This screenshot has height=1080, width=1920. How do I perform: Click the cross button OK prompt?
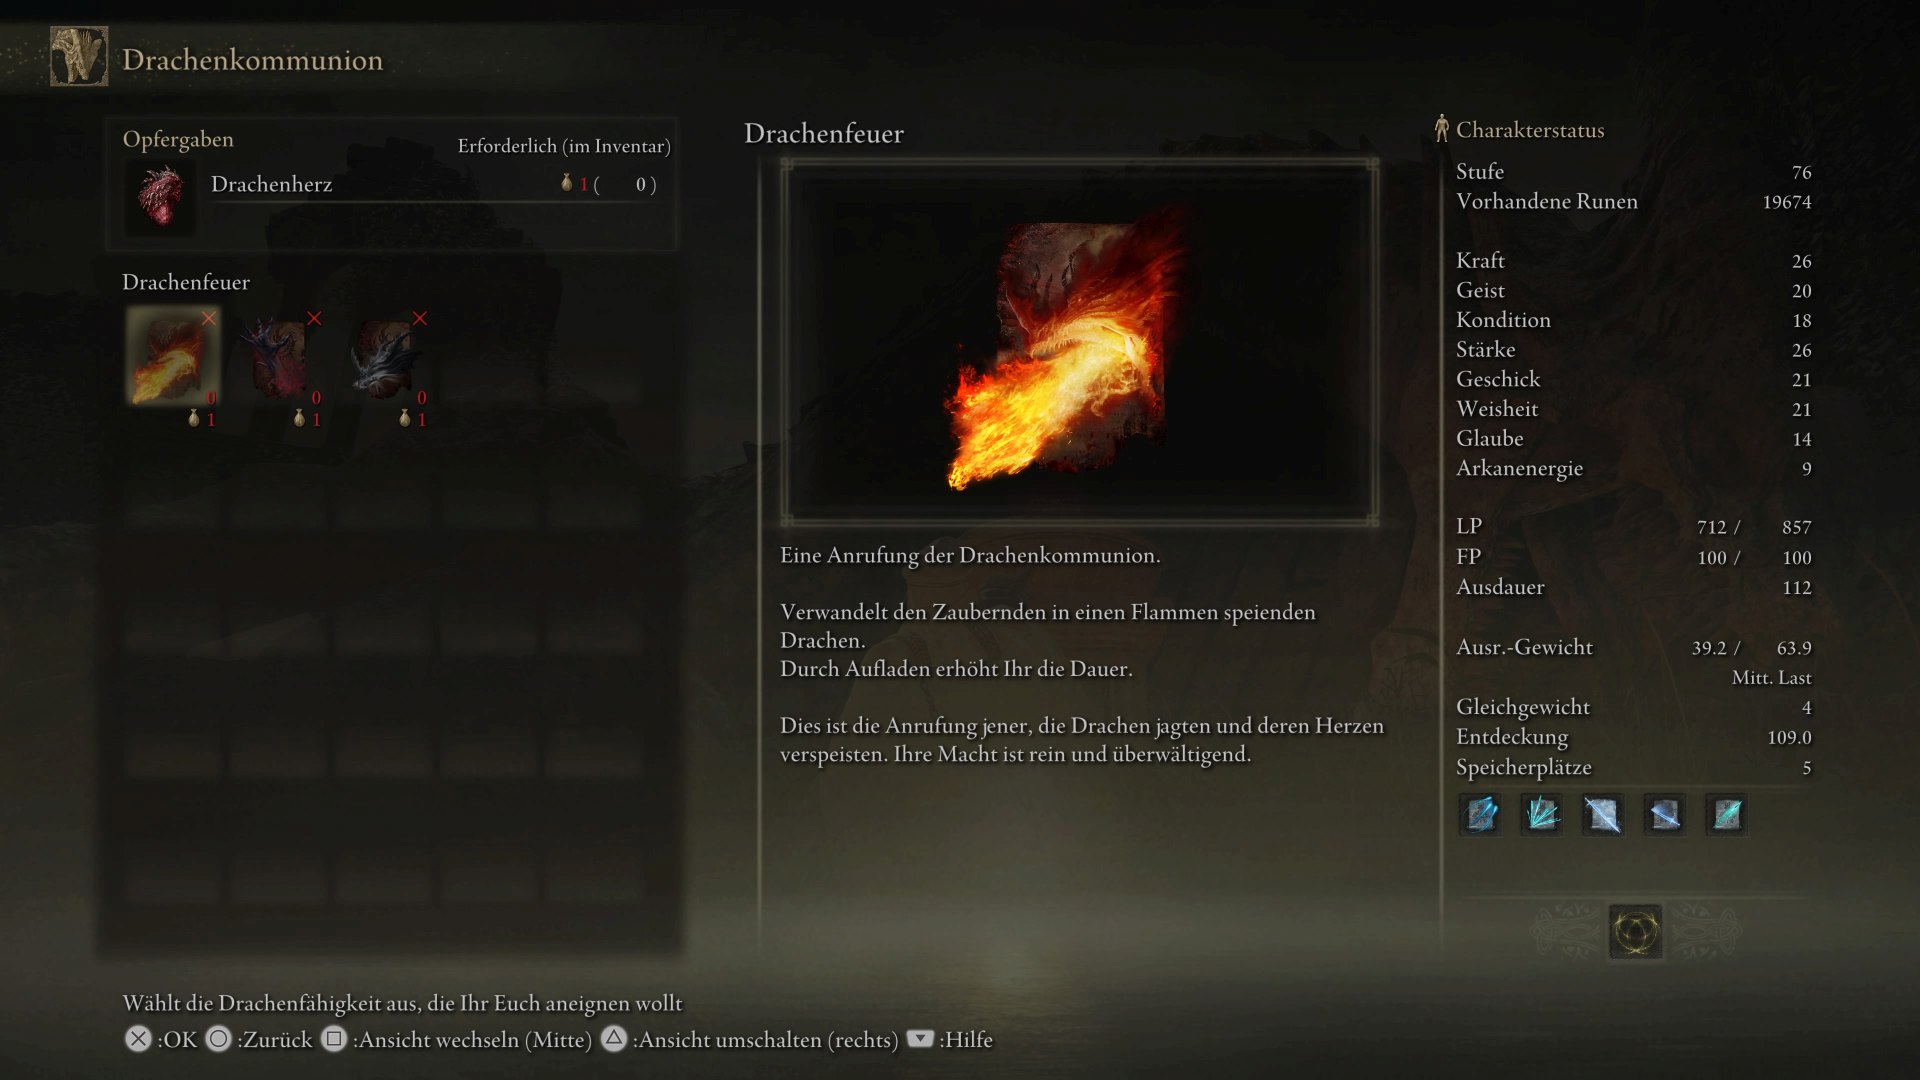click(x=161, y=1040)
